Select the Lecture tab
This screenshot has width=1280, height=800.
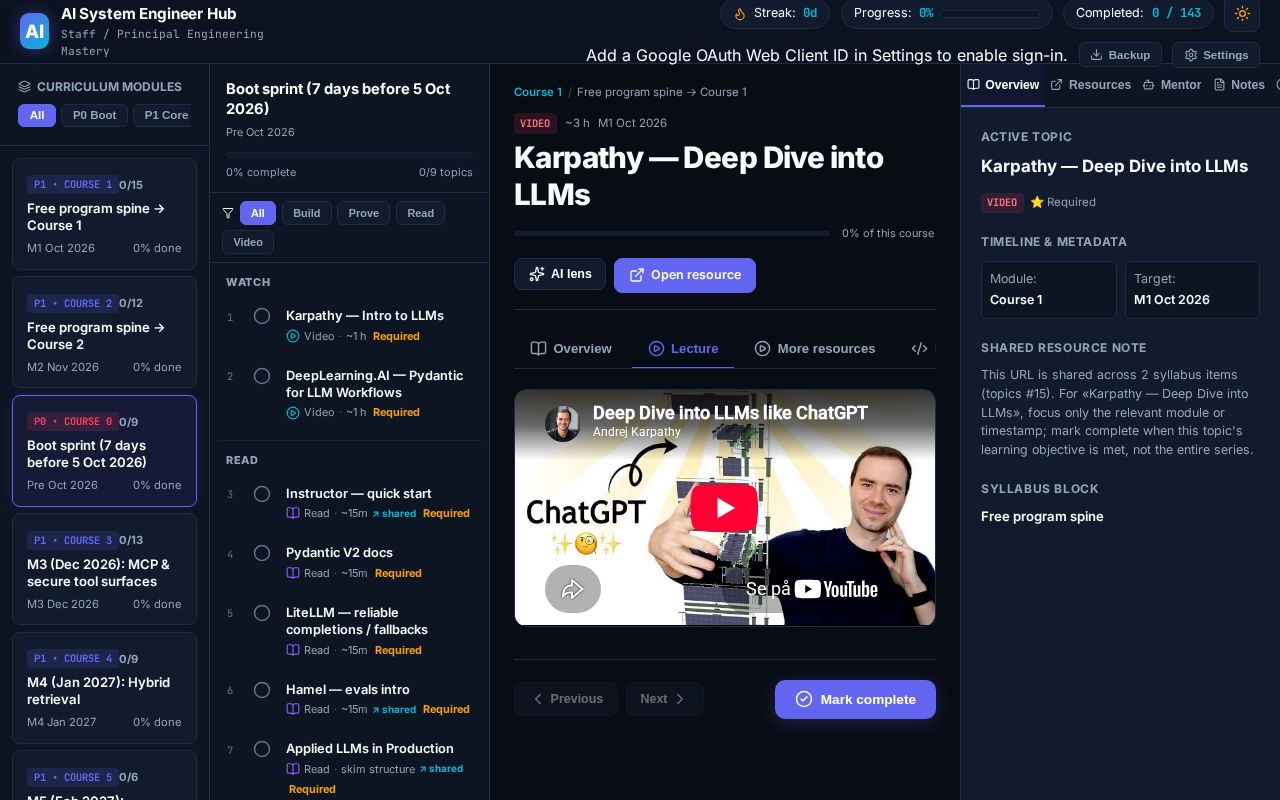tap(683, 348)
